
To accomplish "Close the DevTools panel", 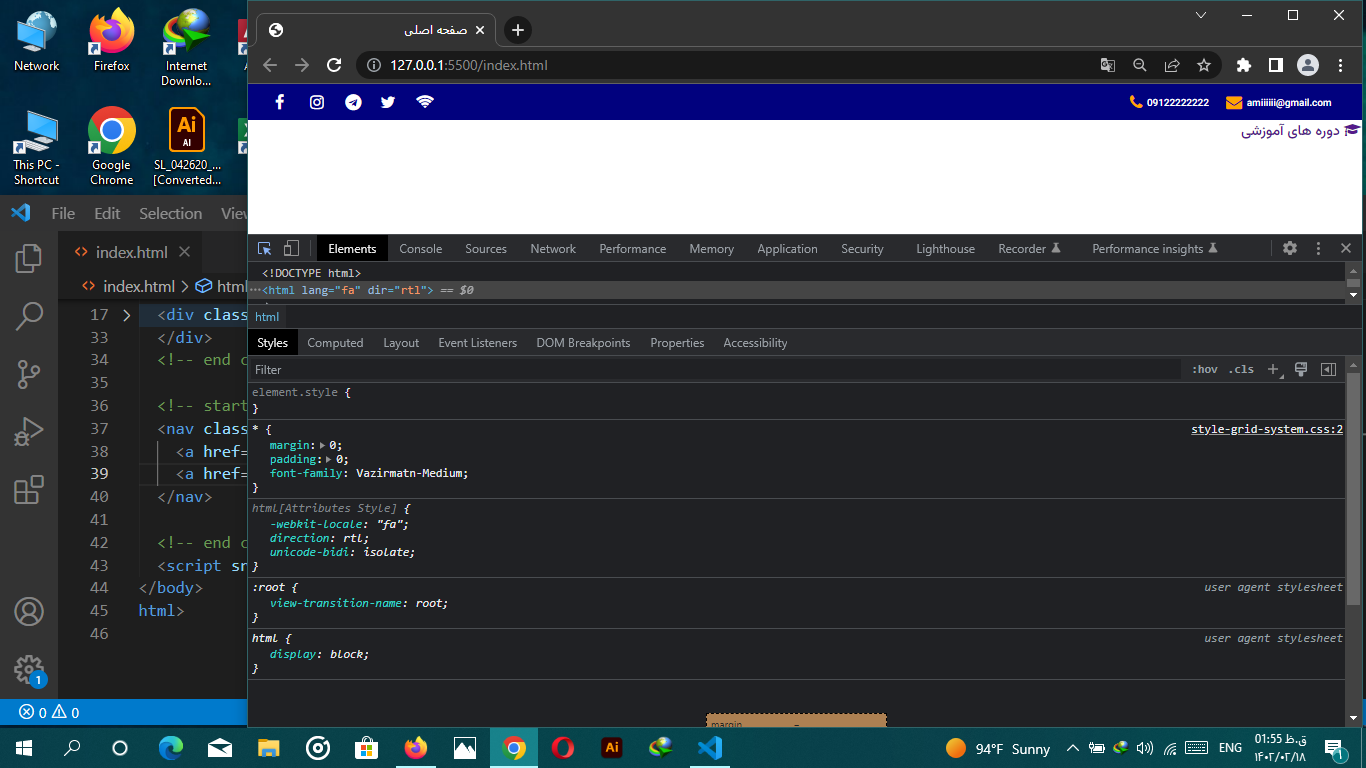I will click(1346, 248).
